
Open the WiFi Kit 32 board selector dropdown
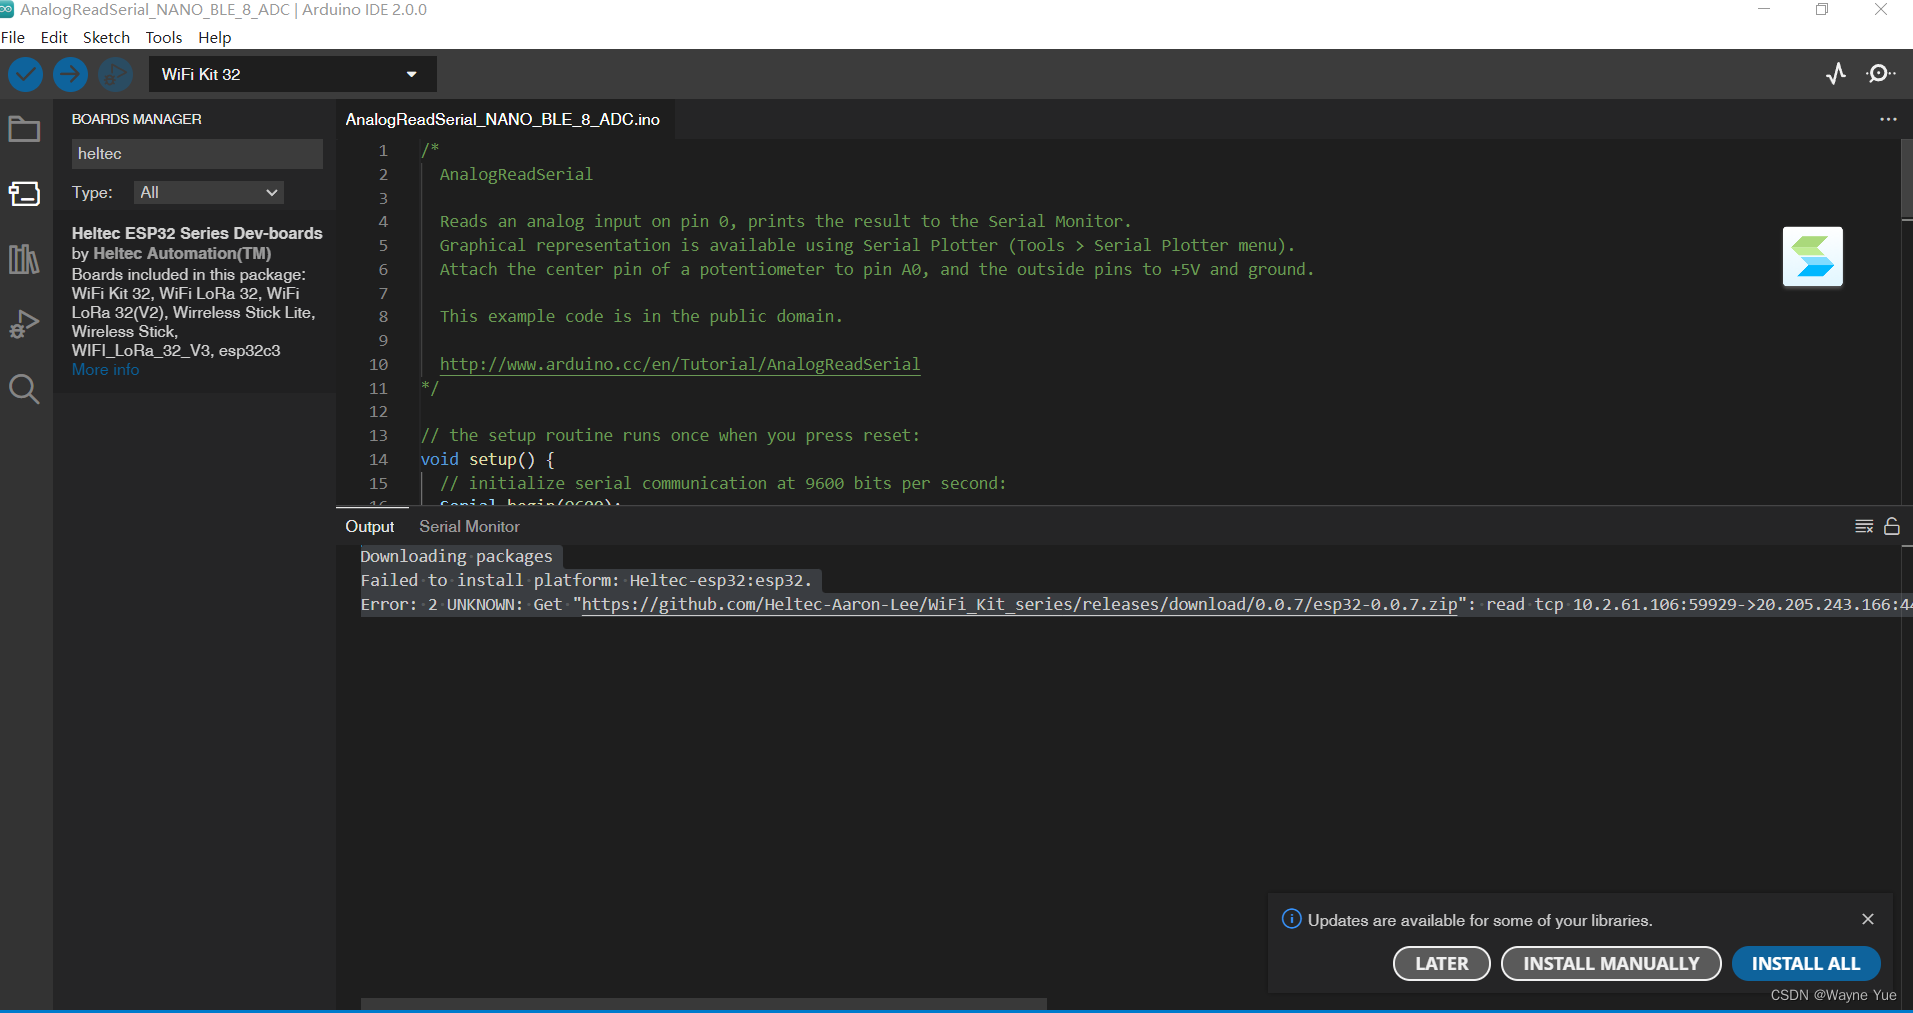click(291, 74)
